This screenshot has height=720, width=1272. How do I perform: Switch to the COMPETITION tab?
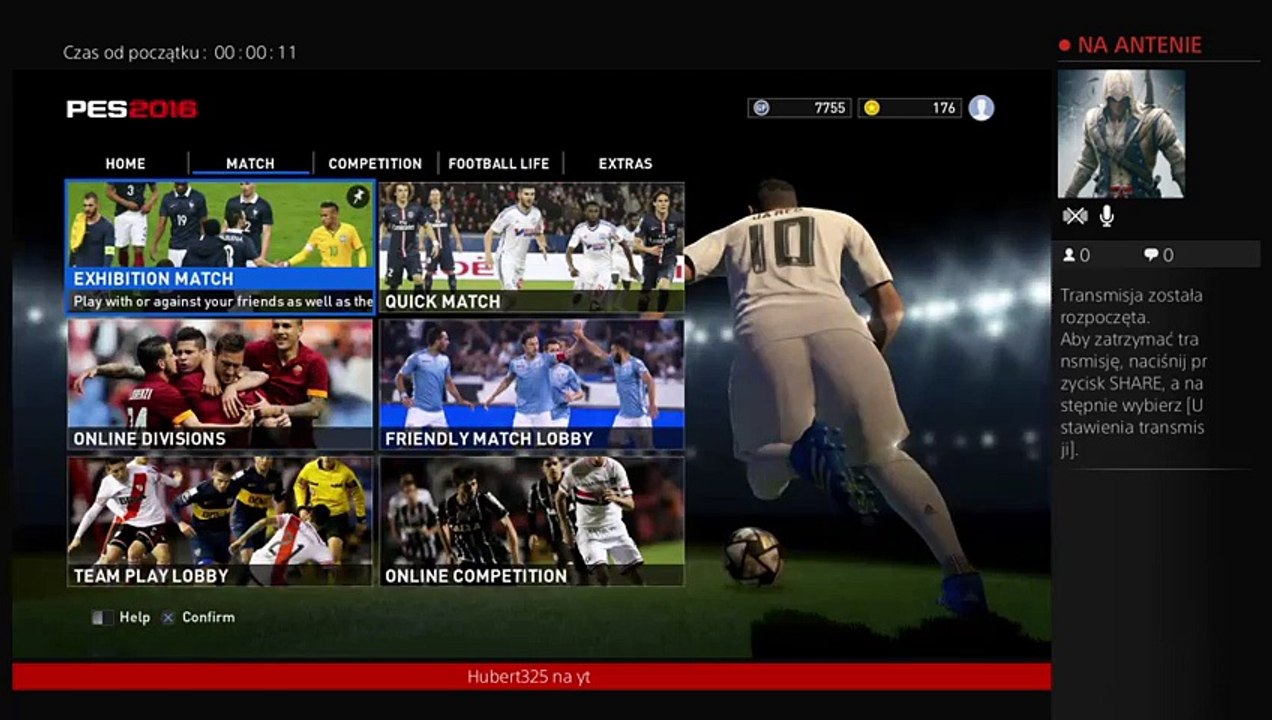tap(375, 164)
